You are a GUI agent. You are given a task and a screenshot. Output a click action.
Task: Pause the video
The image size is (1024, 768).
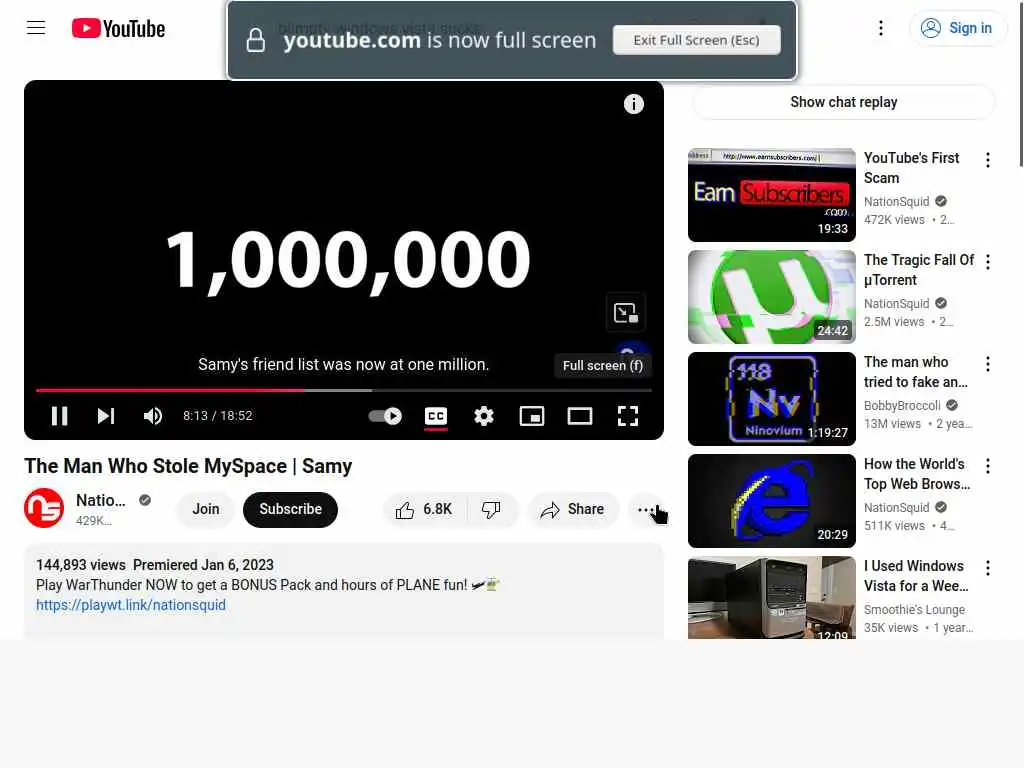pos(59,416)
